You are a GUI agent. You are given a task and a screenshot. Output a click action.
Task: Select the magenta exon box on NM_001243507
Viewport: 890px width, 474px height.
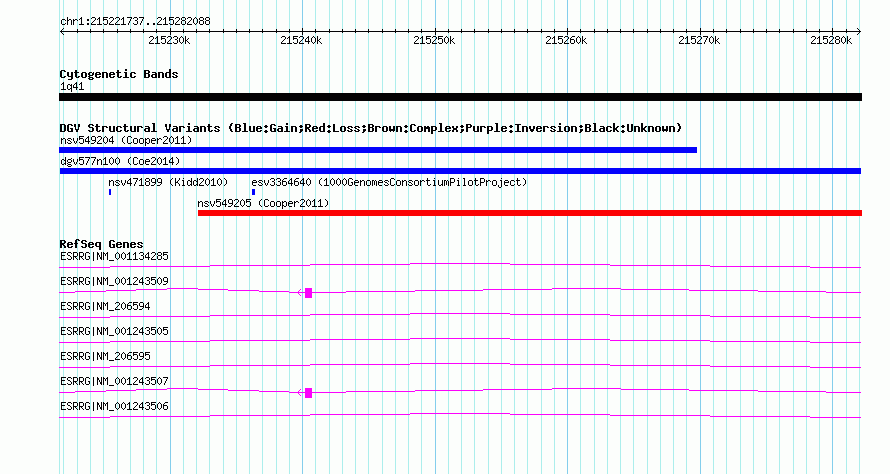tap(308, 393)
